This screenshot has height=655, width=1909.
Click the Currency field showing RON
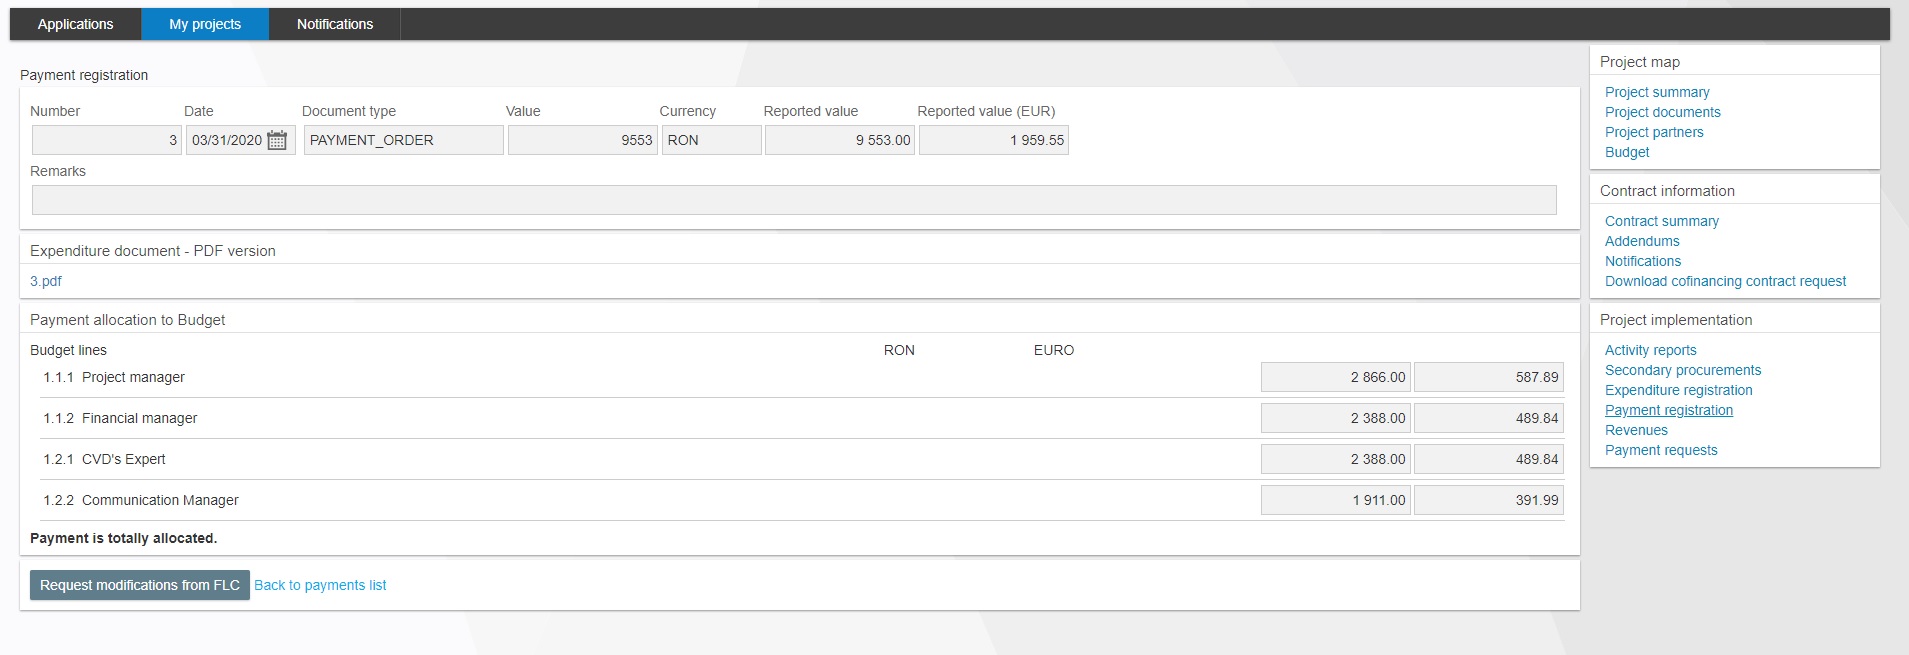click(711, 140)
